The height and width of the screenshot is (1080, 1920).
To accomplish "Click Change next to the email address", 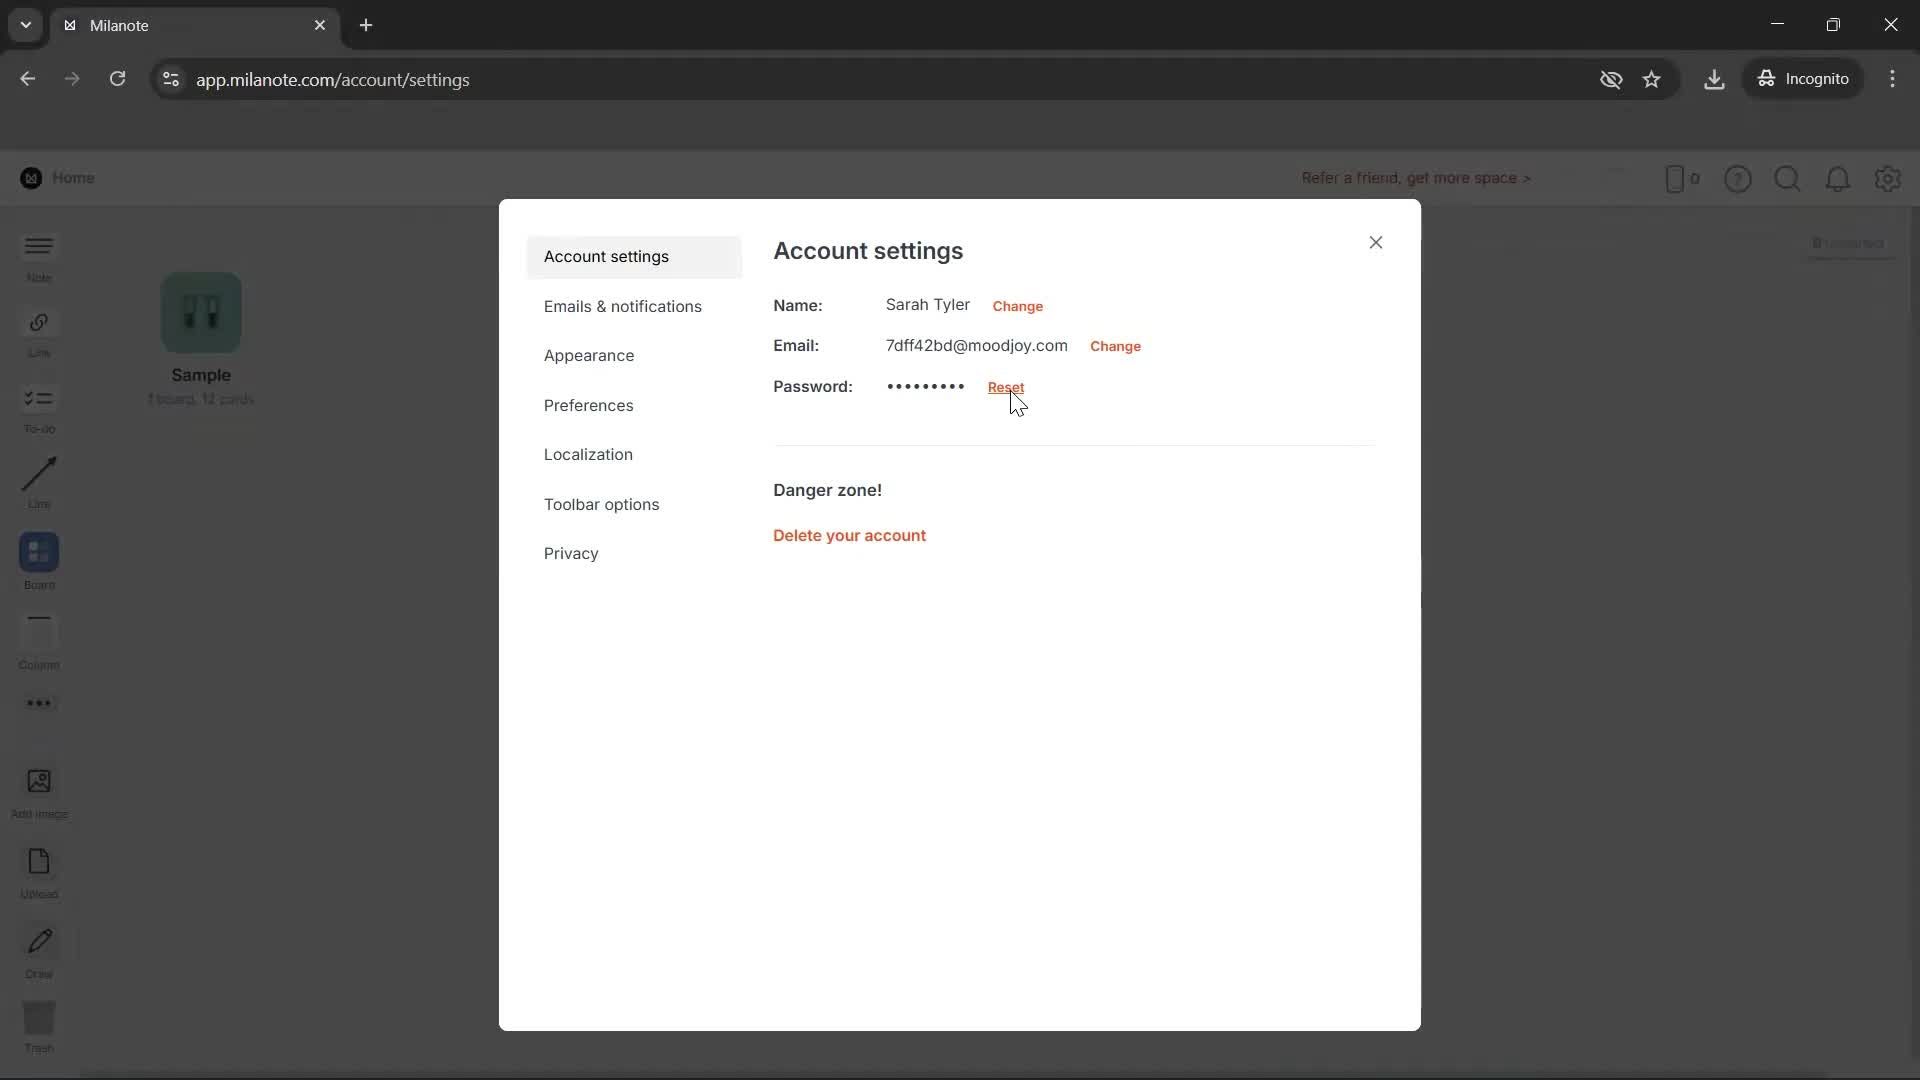I will (x=1115, y=346).
